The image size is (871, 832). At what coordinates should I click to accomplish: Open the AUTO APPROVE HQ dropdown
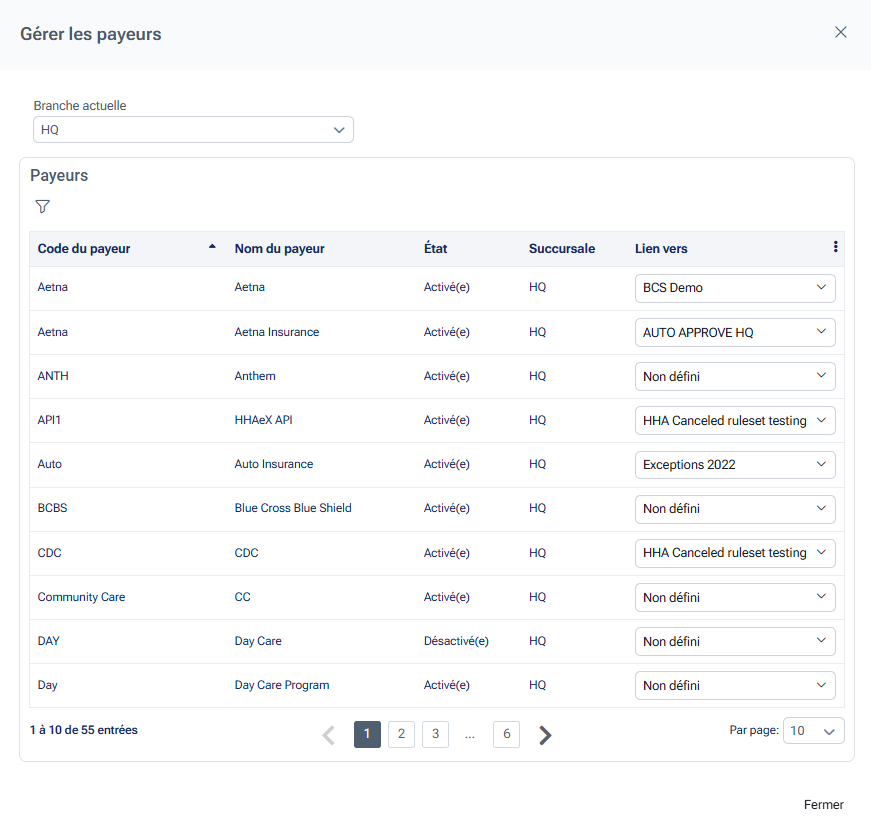pyautogui.click(x=734, y=332)
